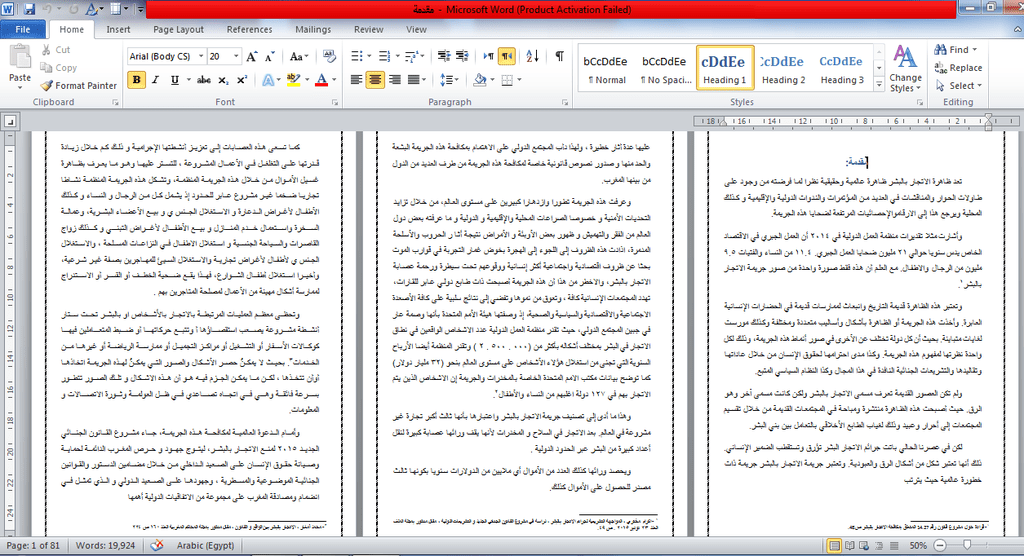
Task: Switch to the Insert tab
Action: pos(118,29)
